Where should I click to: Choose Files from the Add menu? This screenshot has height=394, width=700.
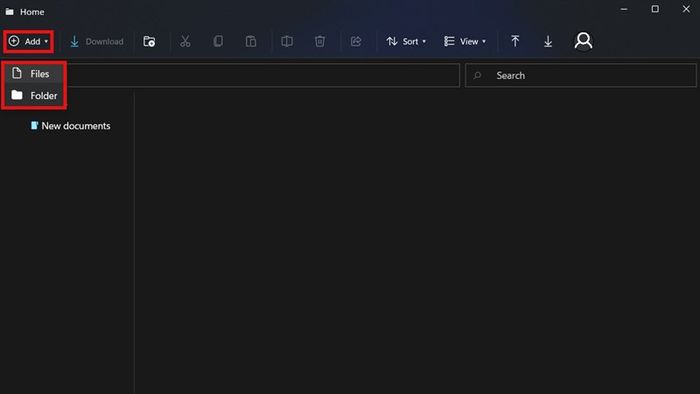pos(34,74)
